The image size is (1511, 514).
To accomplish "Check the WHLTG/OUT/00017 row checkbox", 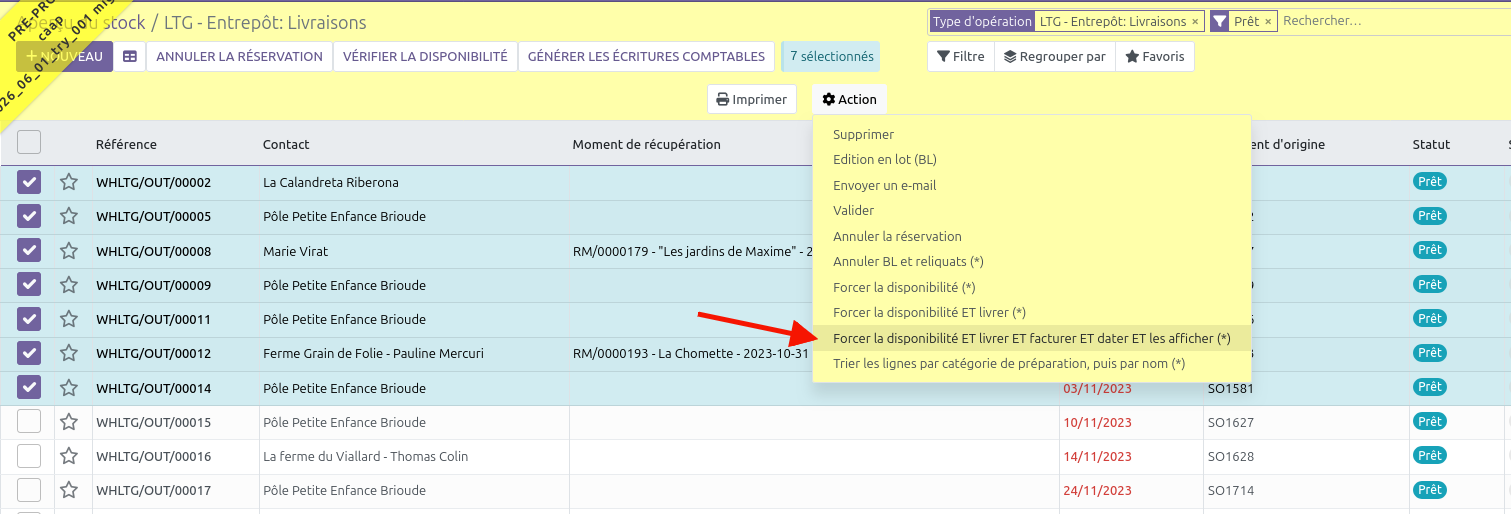I will coord(29,490).
